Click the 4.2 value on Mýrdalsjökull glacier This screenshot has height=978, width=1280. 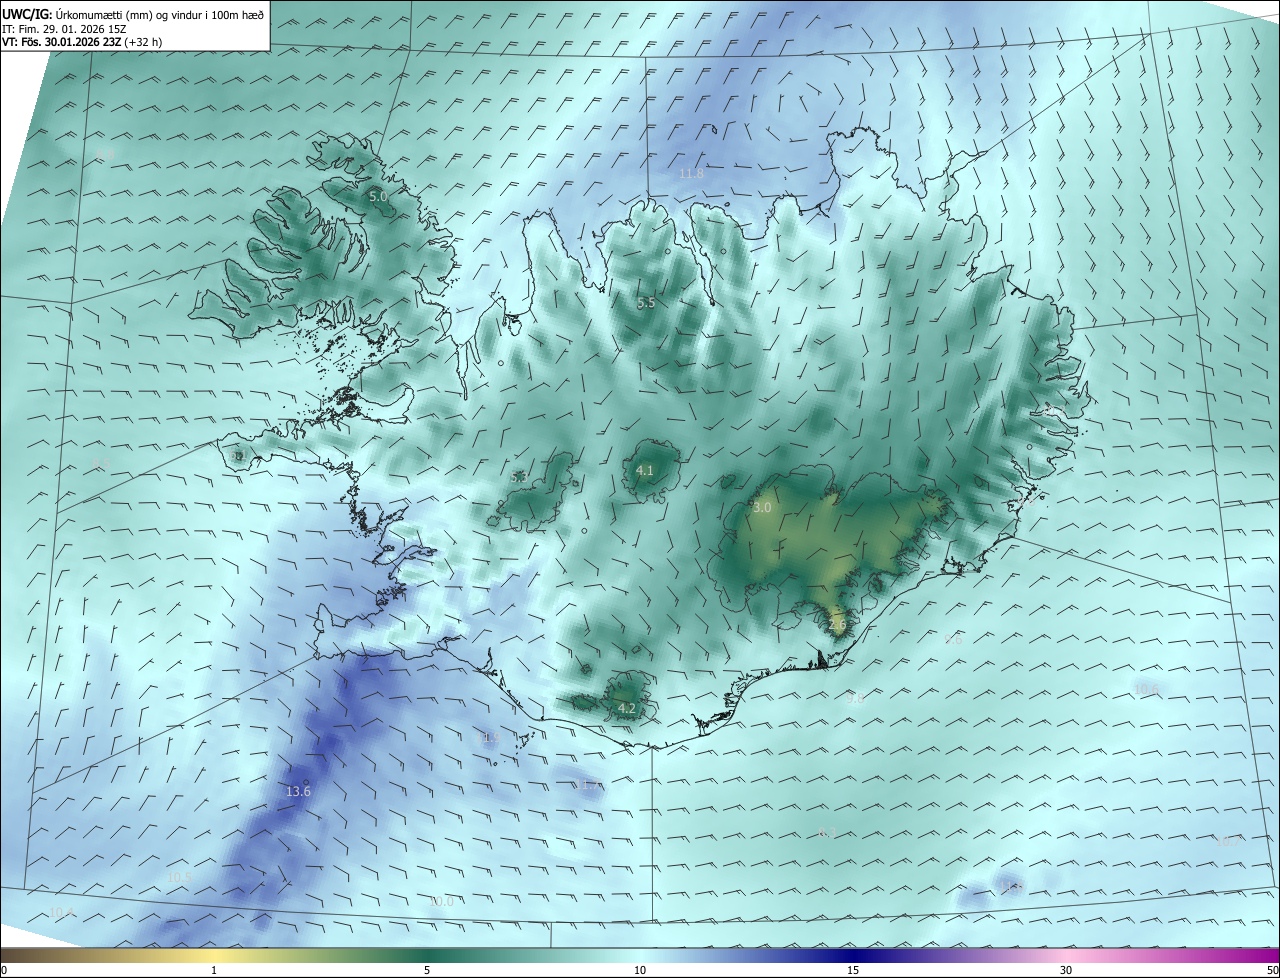pos(627,708)
